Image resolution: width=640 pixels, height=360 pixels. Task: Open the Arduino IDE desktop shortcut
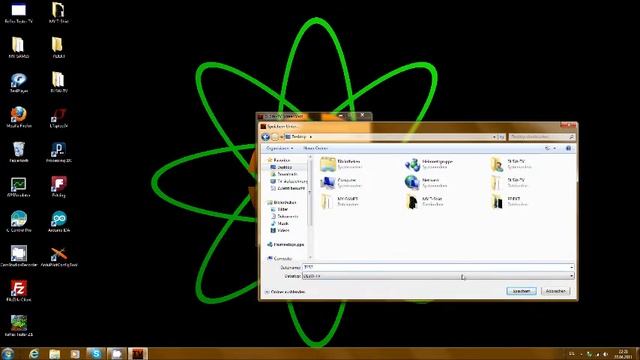(x=59, y=221)
